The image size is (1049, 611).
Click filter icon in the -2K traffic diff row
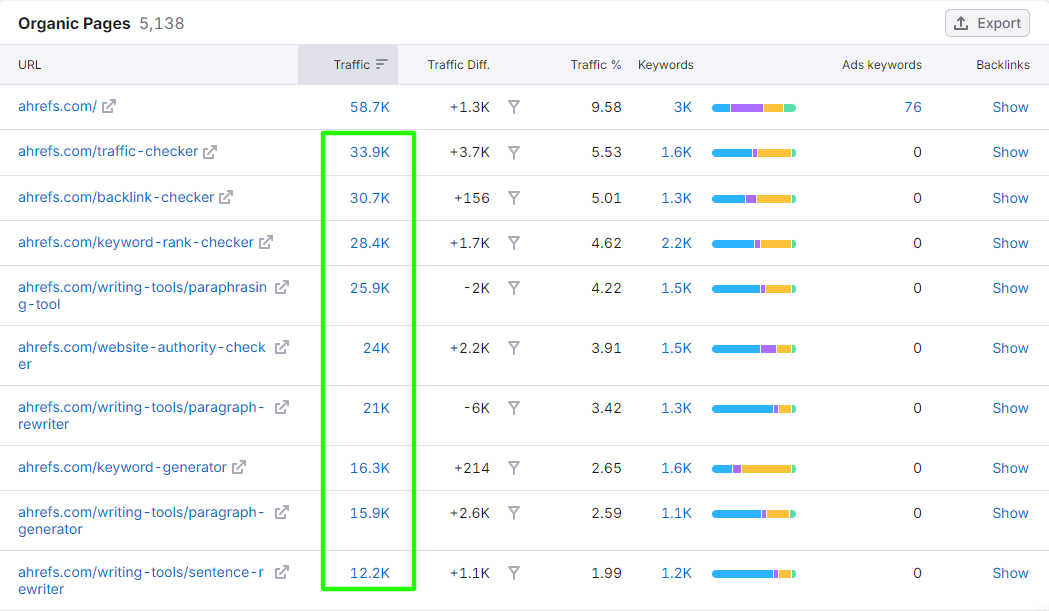(514, 288)
